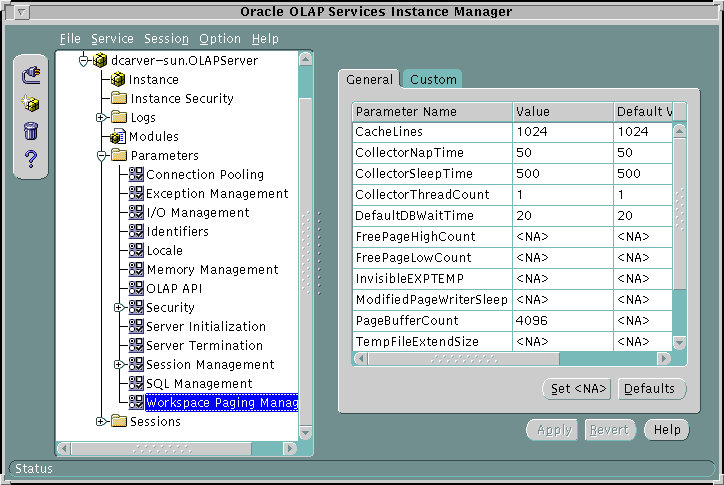Click the Locale parameter icon
This screenshot has height=485, width=724.
(x=136, y=250)
